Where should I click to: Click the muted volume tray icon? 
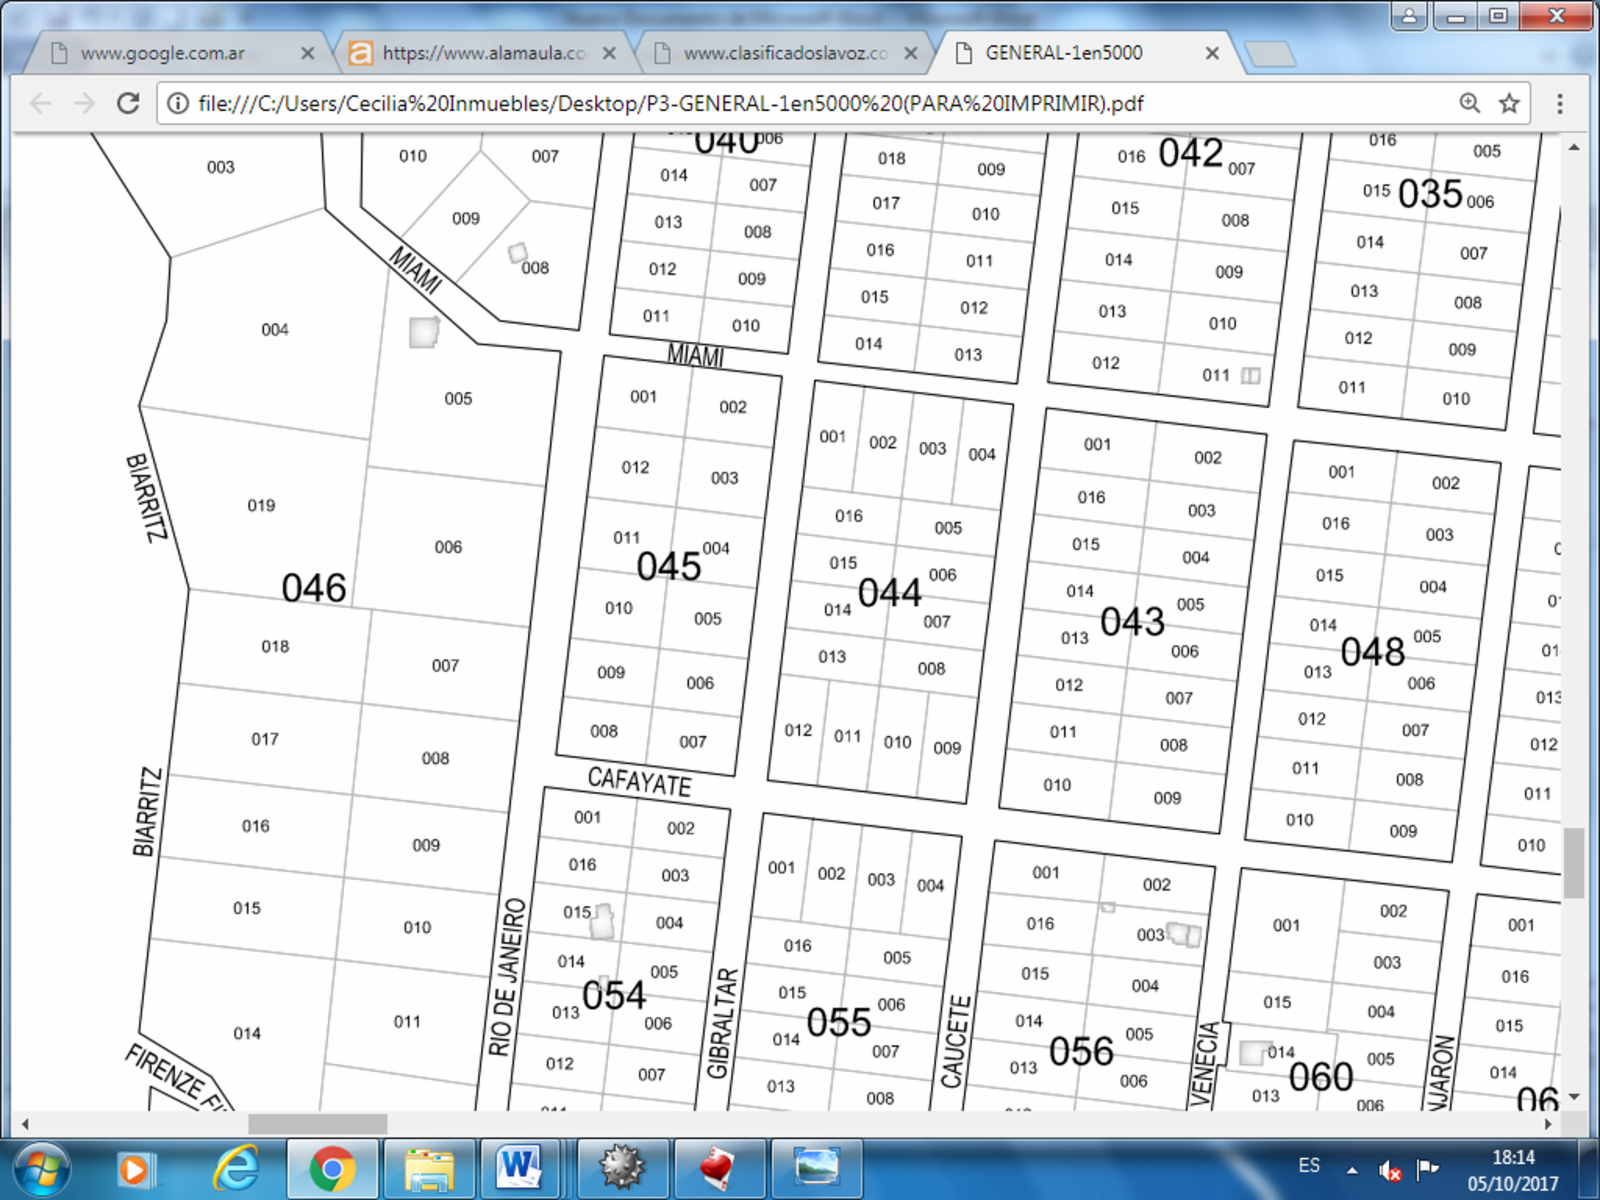click(x=1390, y=1169)
